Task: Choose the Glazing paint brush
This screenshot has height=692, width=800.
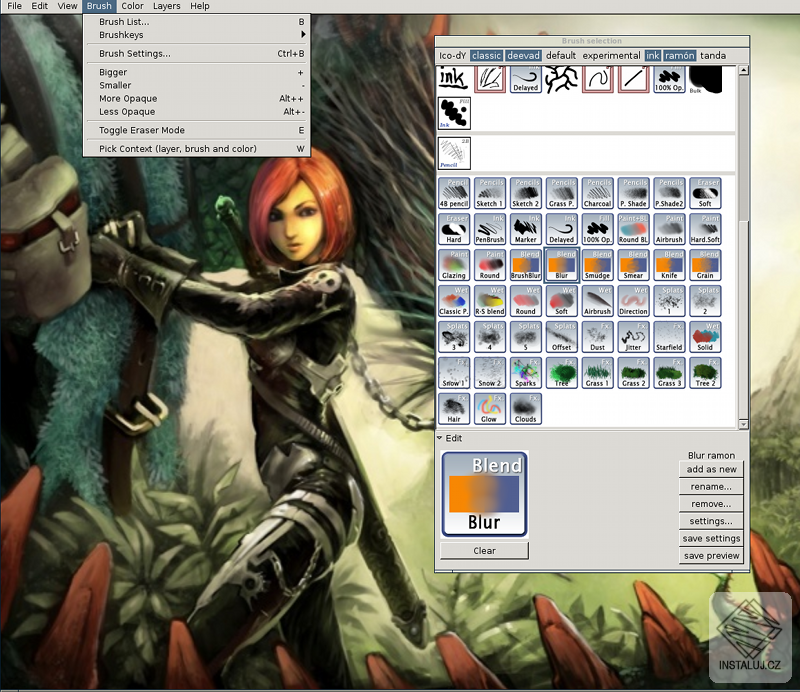Action: click(454, 265)
